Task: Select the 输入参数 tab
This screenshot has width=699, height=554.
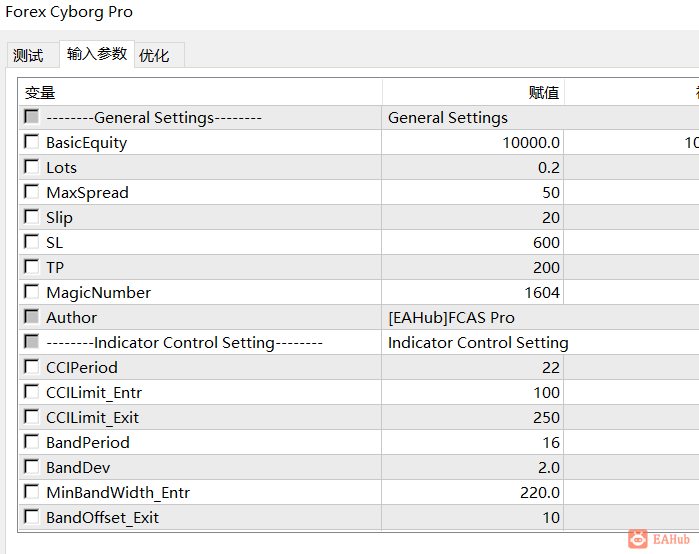Action: (x=97, y=54)
